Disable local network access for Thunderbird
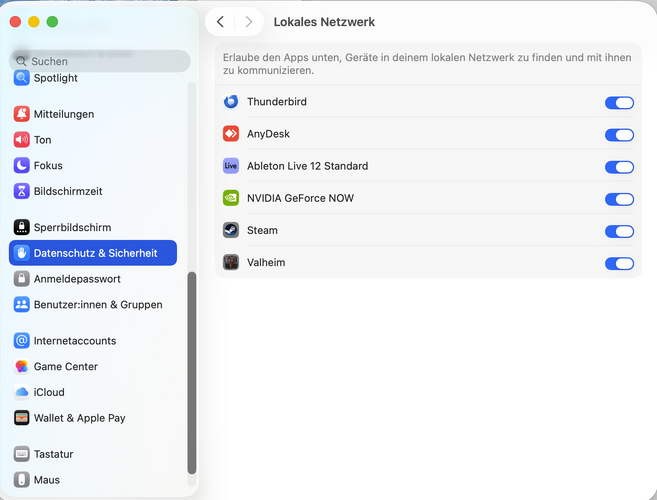Image resolution: width=657 pixels, height=500 pixels. [619, 103]
